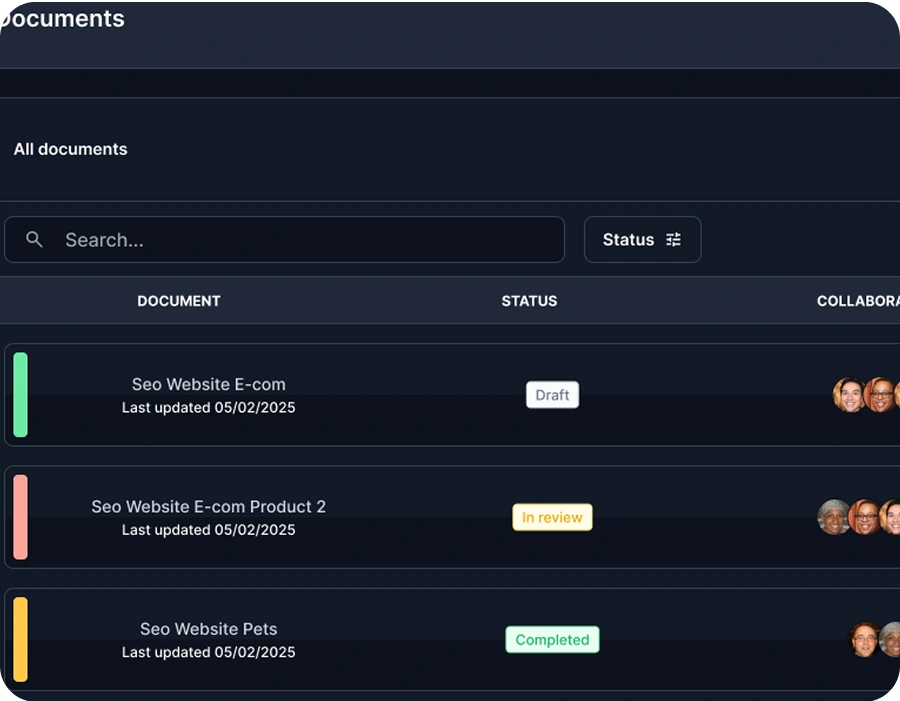The height and width of the screenshot is (701, 900).
Task: Click the green color bar on E-com row
Action: (21, 395)
